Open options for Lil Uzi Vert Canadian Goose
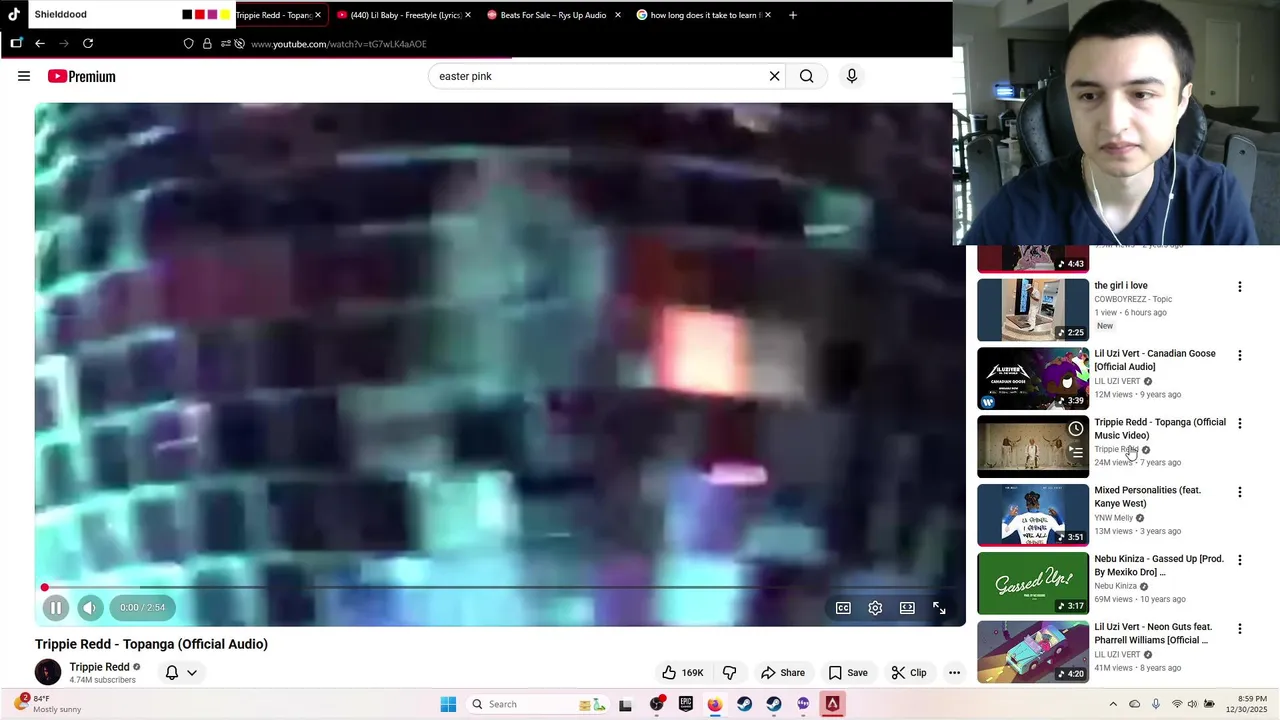The image size is (1280, 720). click(1240, 355)
